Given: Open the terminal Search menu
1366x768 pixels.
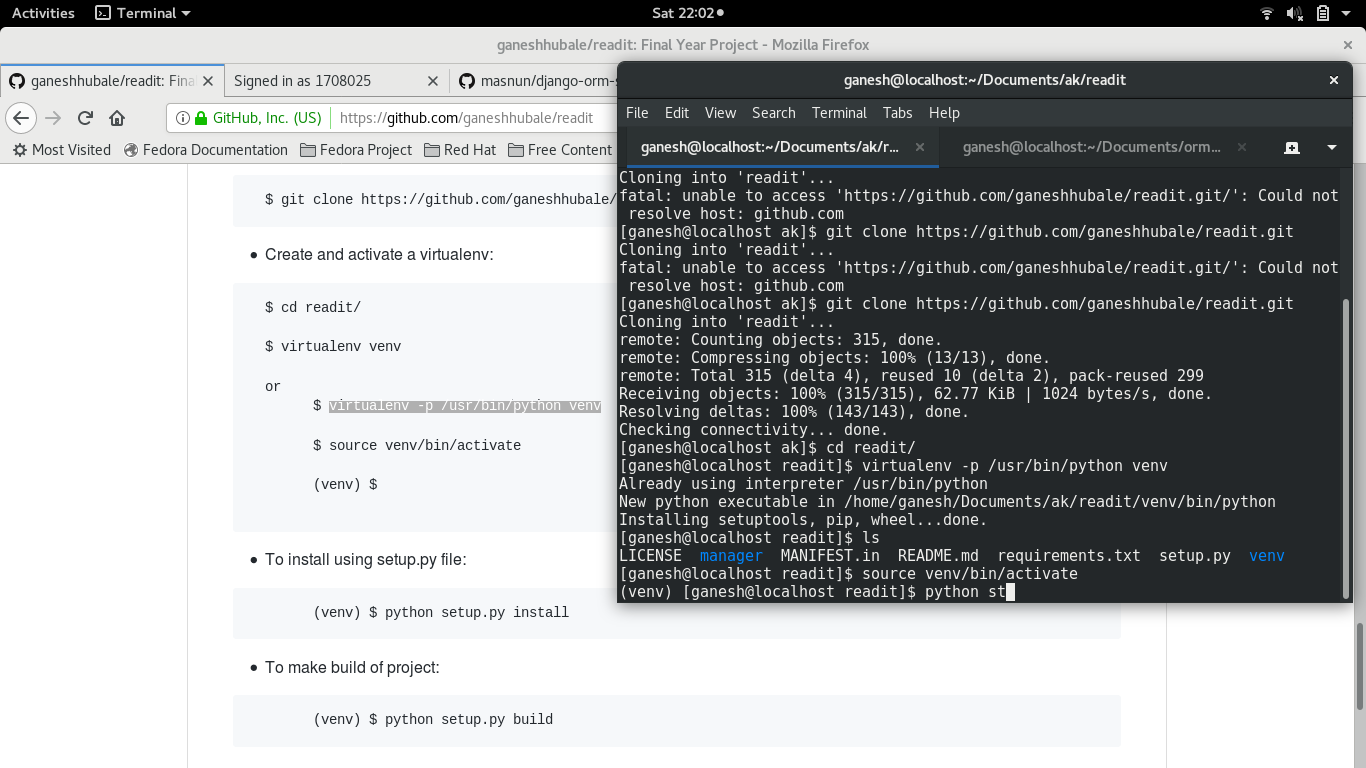Looking at the screenshot, I should [x=774, y=113].
